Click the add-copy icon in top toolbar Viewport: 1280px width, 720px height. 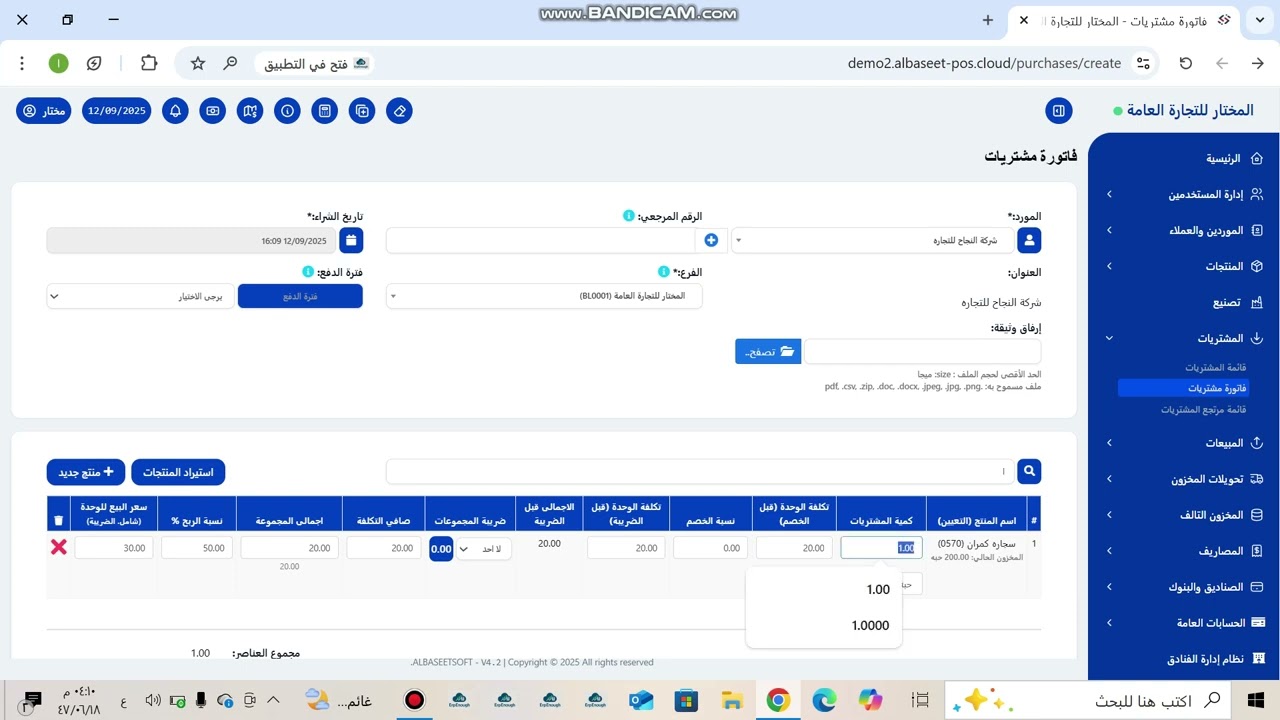pyautogui.click(x=362, y=111)
